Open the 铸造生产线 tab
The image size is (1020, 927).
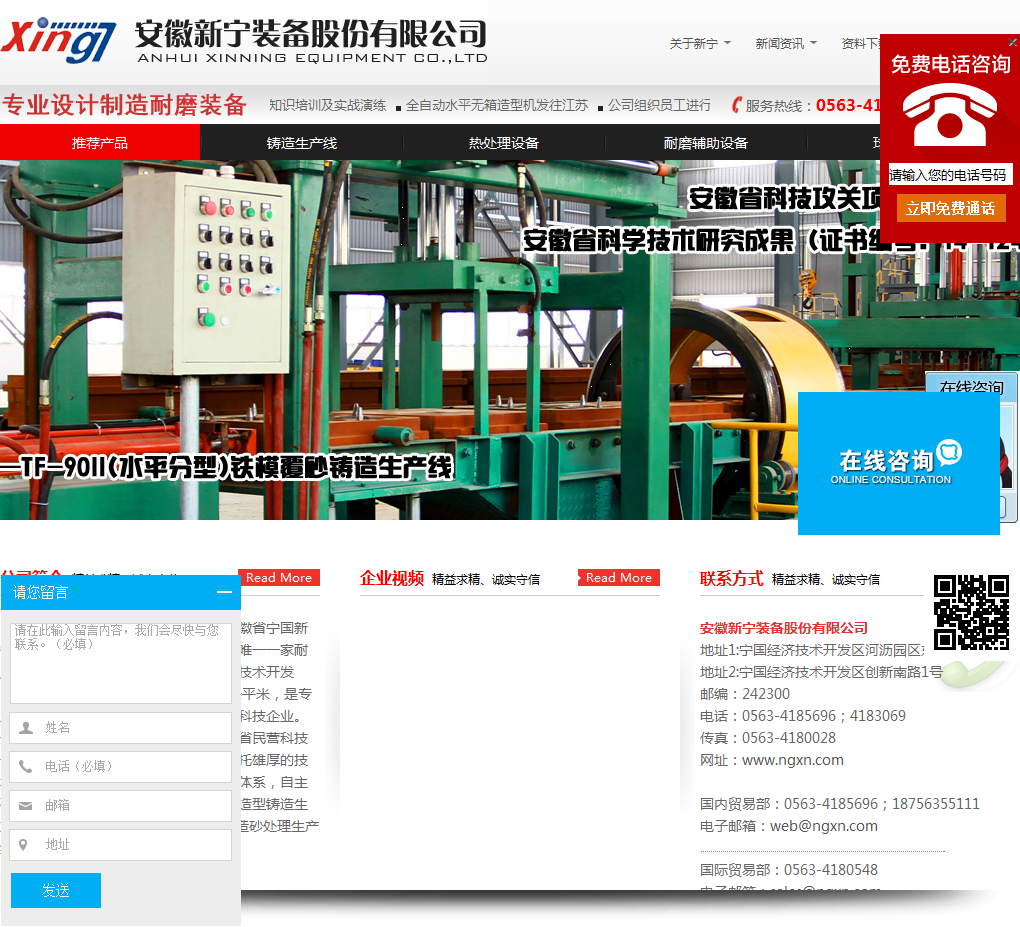302,142
